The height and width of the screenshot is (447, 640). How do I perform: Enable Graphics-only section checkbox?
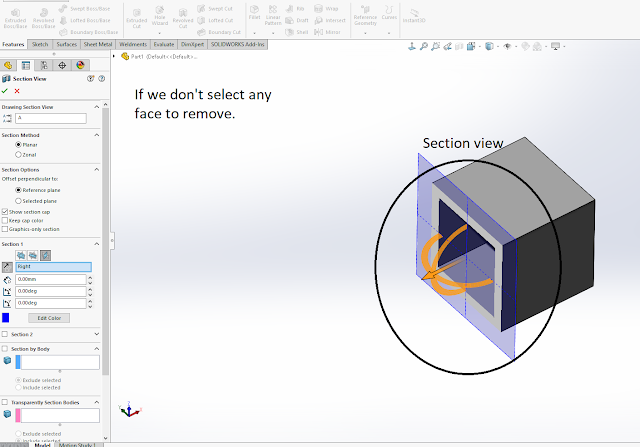[5, 229]
